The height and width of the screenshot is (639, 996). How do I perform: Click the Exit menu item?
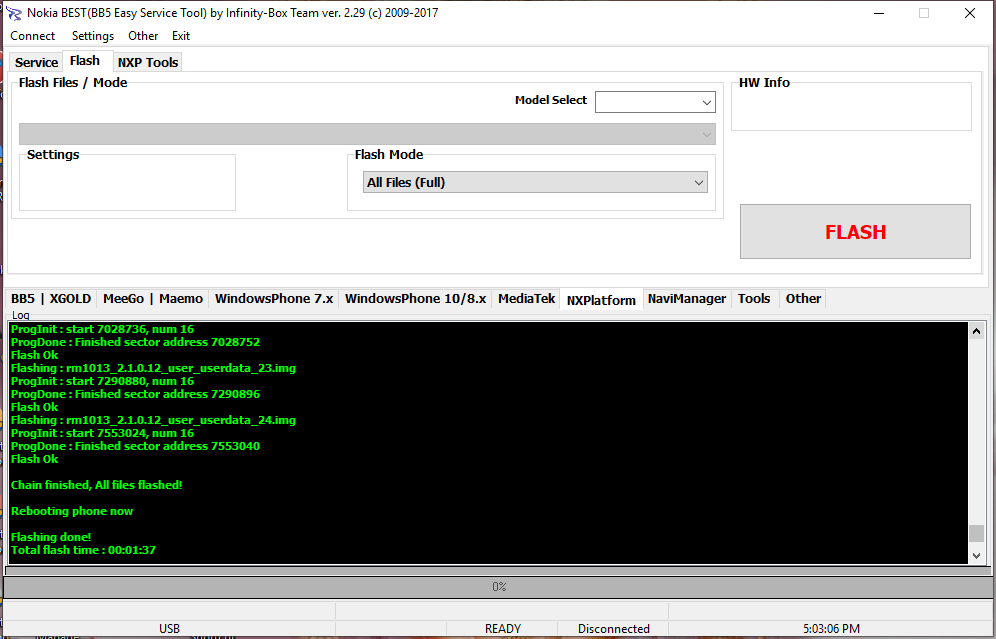click(x=181, y=36)
